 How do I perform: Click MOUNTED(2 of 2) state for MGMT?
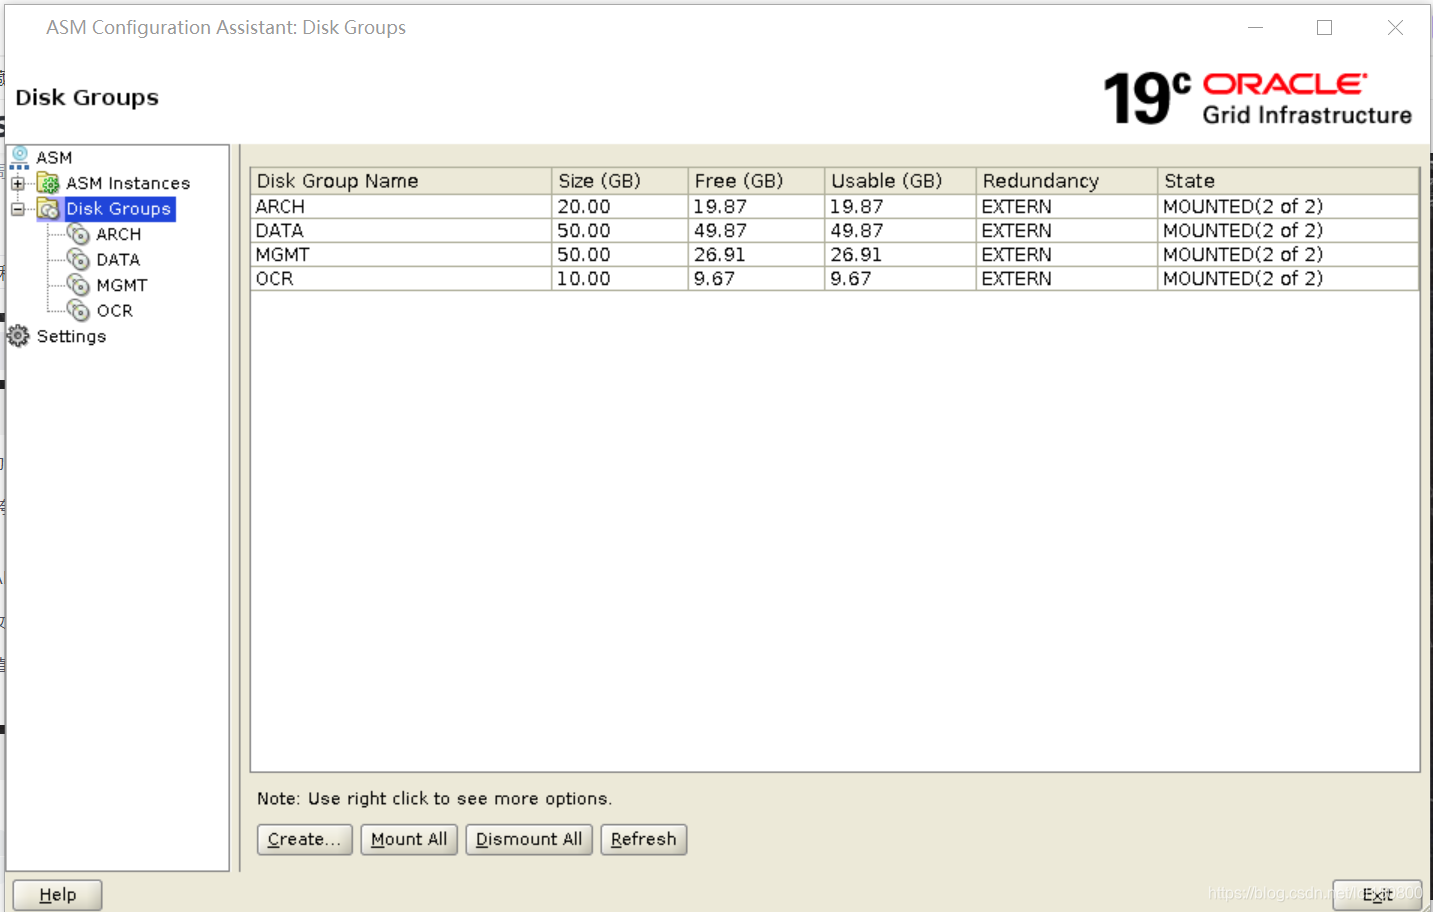[x=1288, y=254]
